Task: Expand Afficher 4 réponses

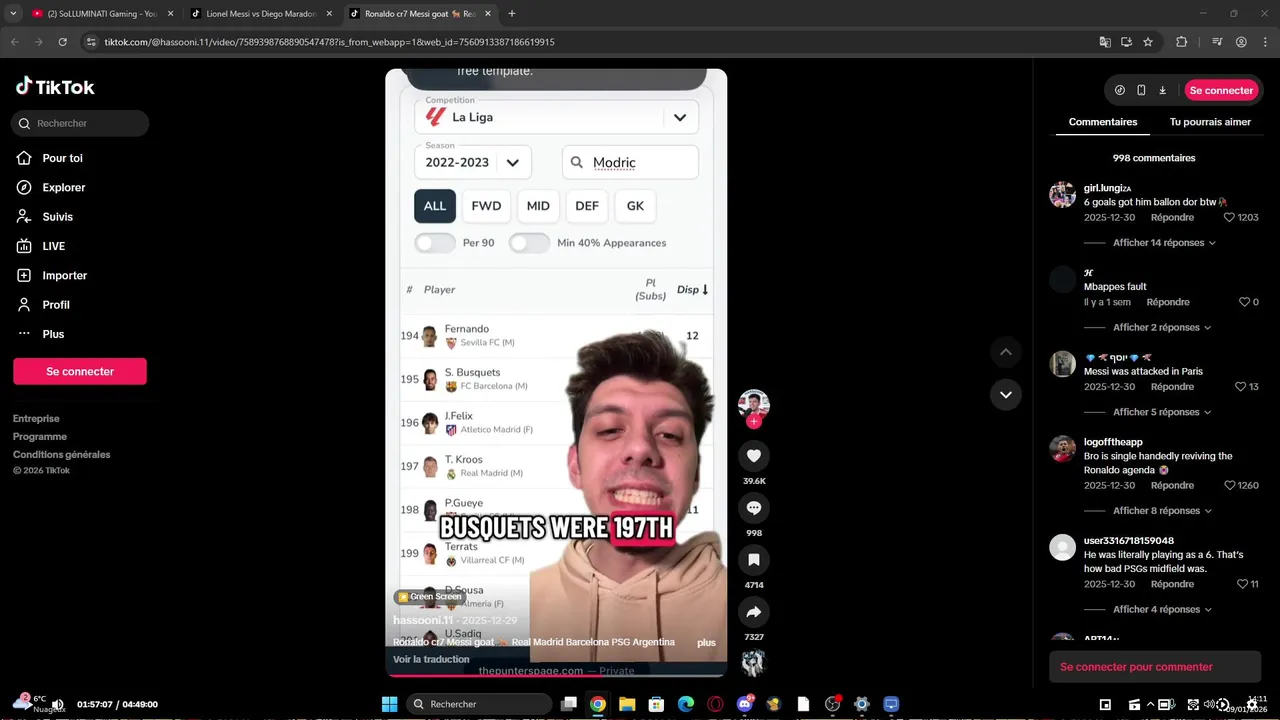Action: click(x=1164, y=609)
